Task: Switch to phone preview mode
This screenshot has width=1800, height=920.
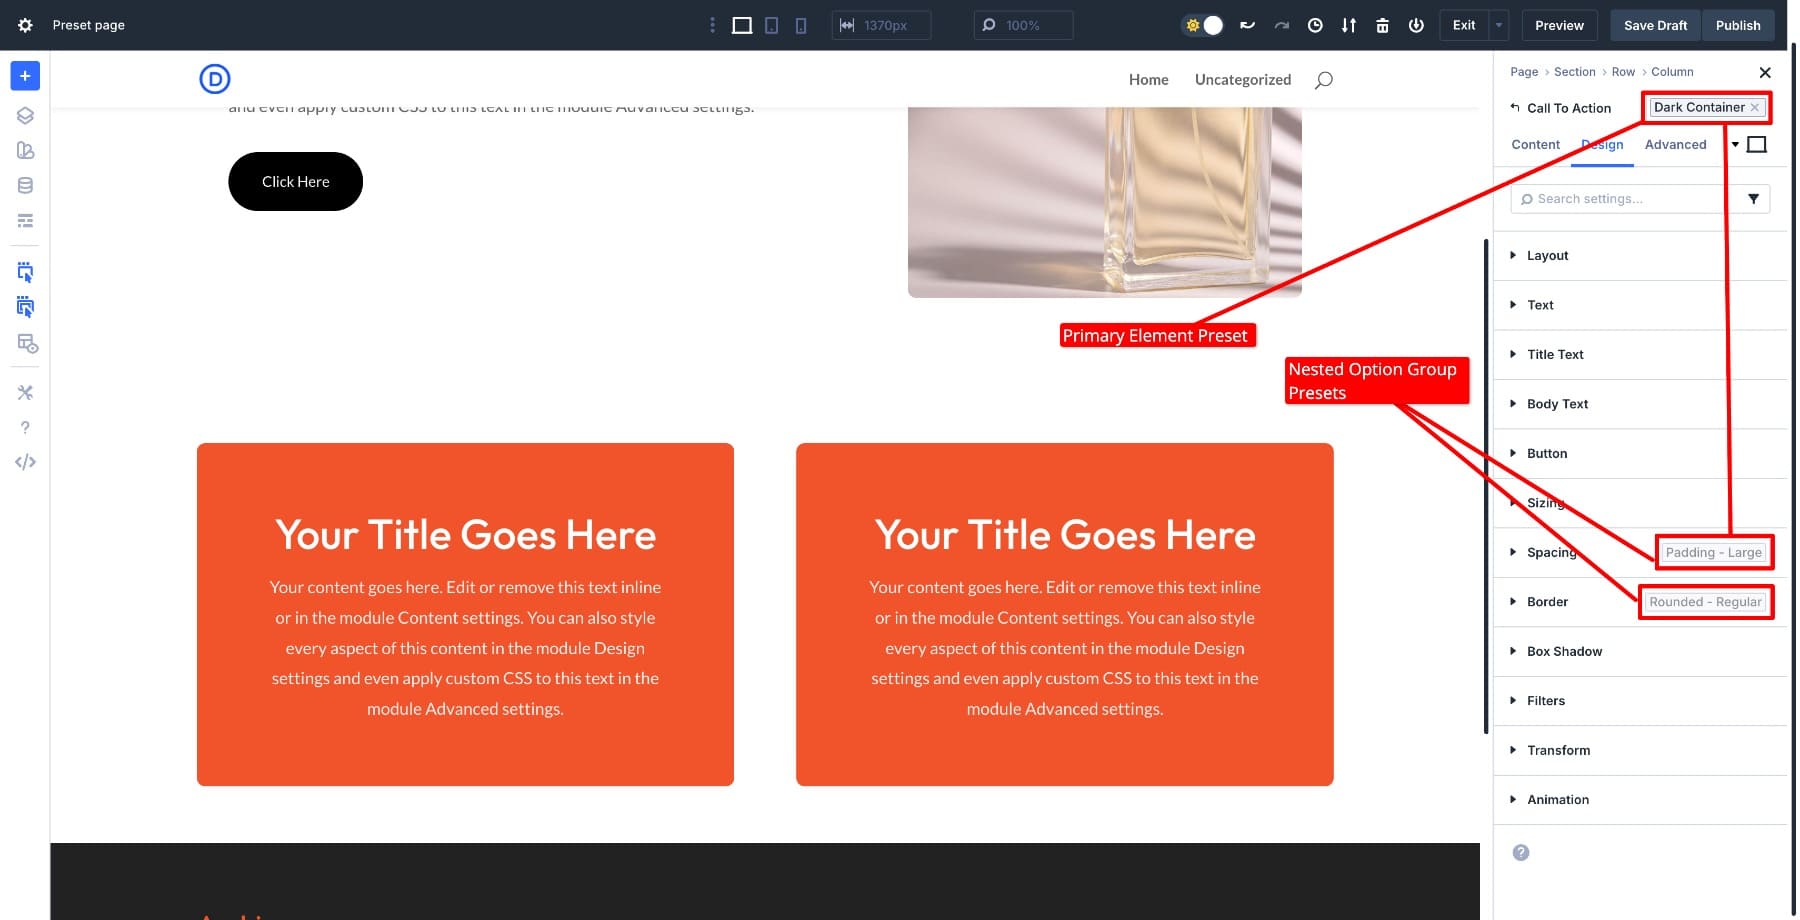Action: tap(800, 24)
